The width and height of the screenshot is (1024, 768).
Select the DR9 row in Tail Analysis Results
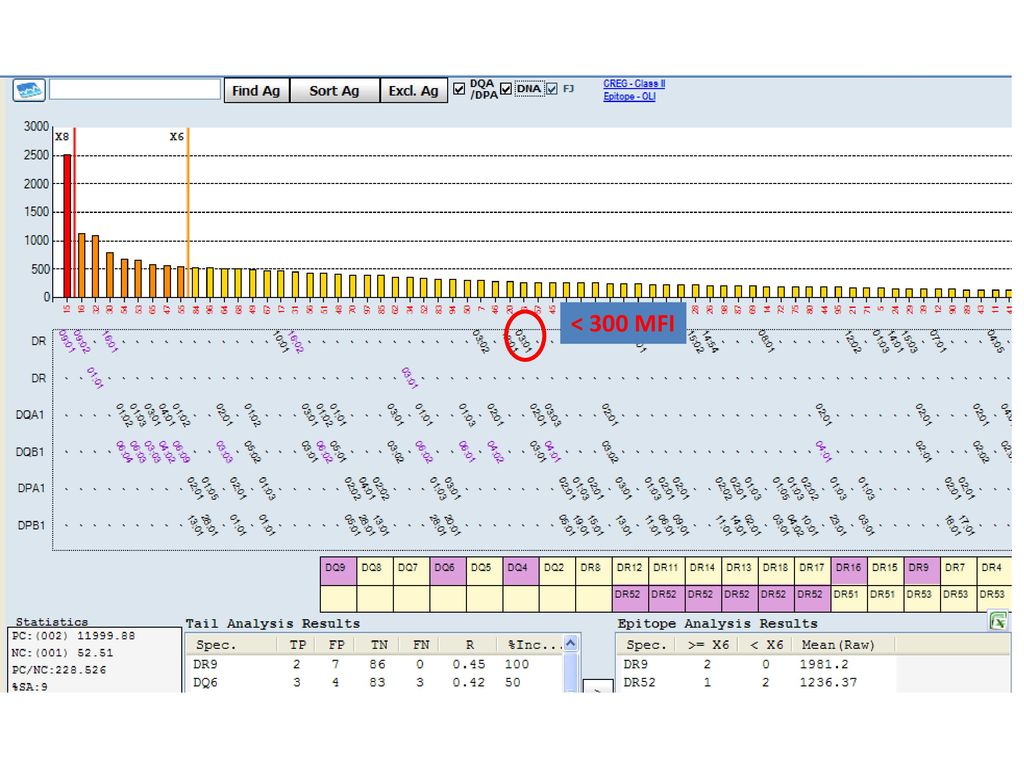pyautogui.click(x=375, y=664)
